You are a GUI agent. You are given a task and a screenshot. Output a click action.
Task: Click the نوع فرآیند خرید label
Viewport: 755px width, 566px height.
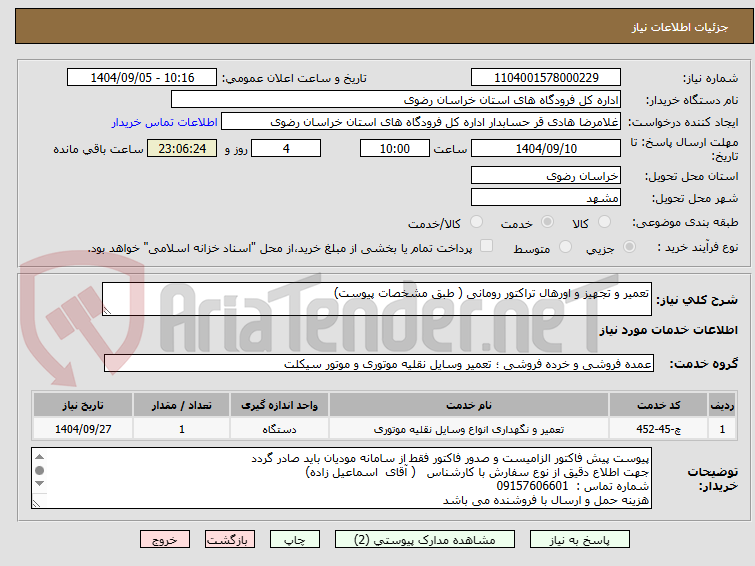pyautogui.click(x=698, y=247)
